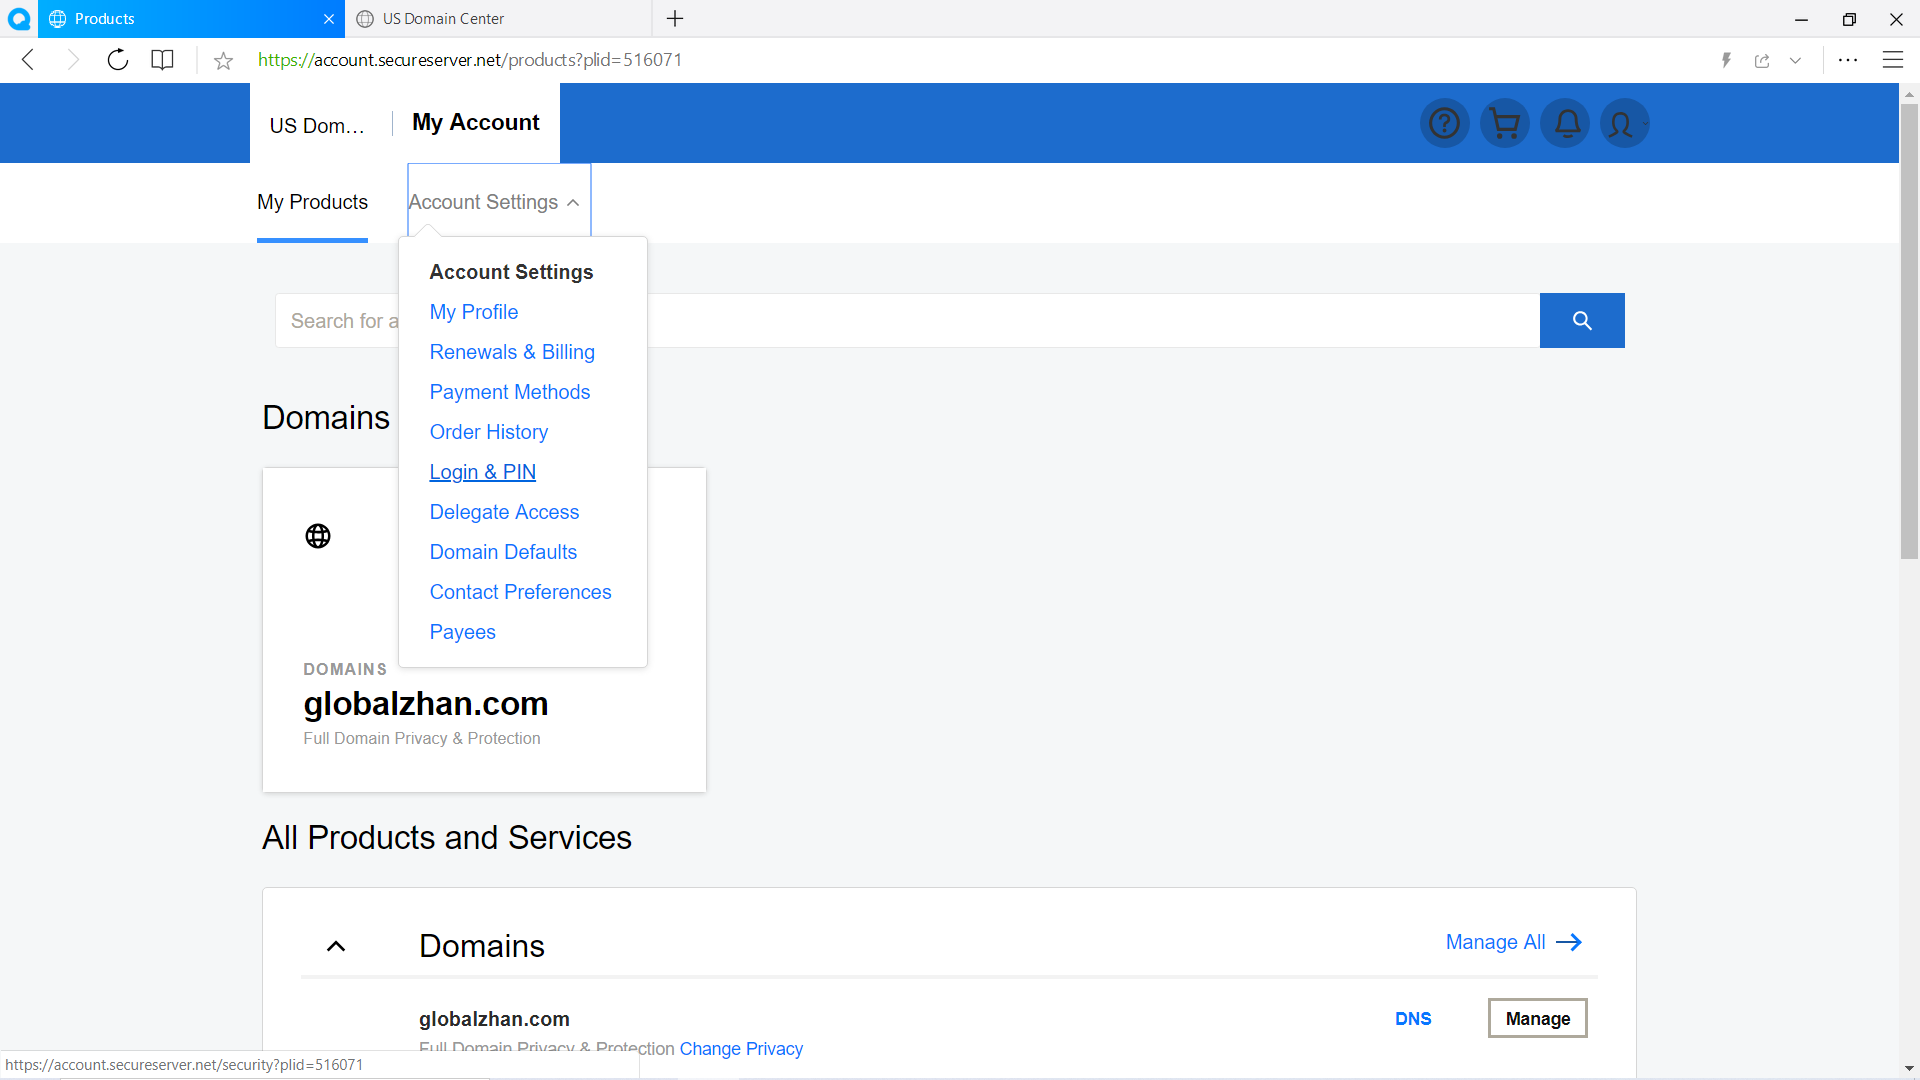Open reading view book icon
This screenshot has width=1920, height=1080.
point(162,60)
